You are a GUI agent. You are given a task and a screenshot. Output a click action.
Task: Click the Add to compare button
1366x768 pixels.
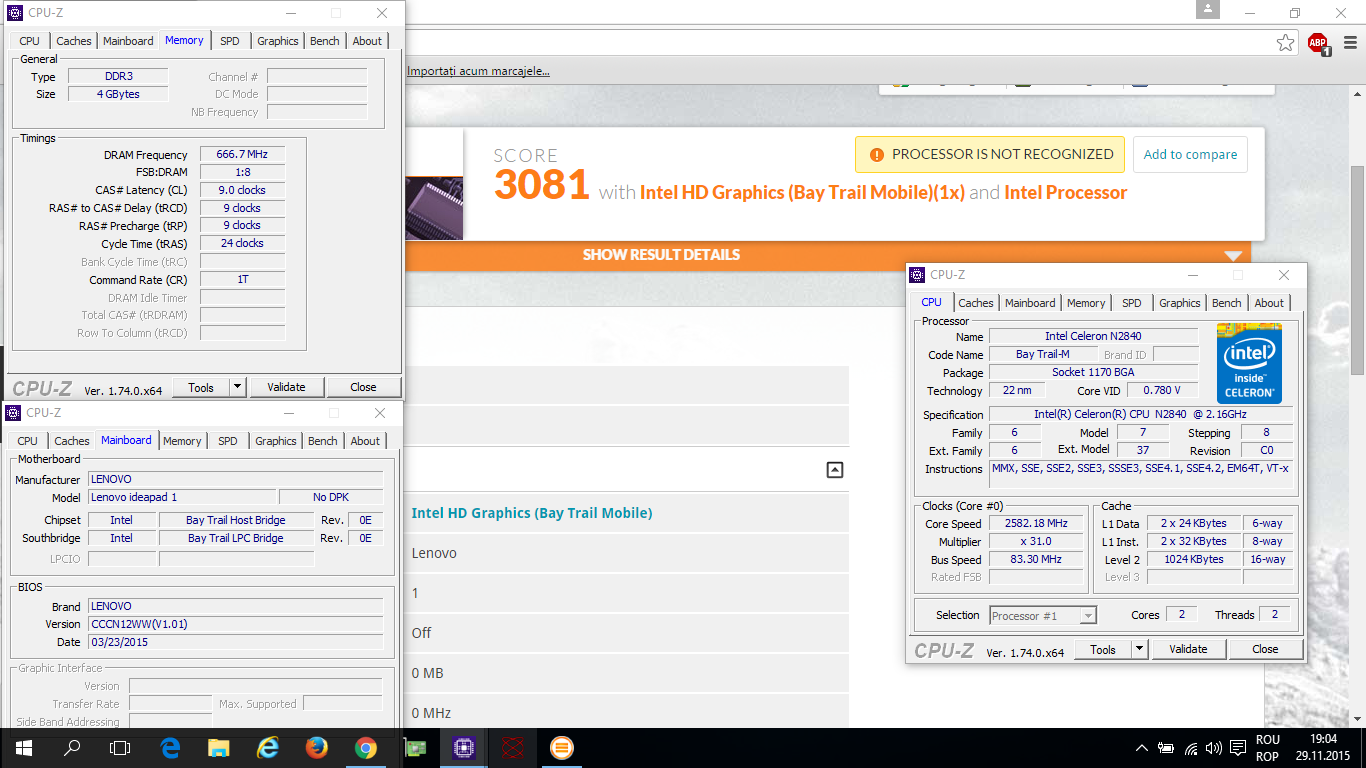[1190, 155]
